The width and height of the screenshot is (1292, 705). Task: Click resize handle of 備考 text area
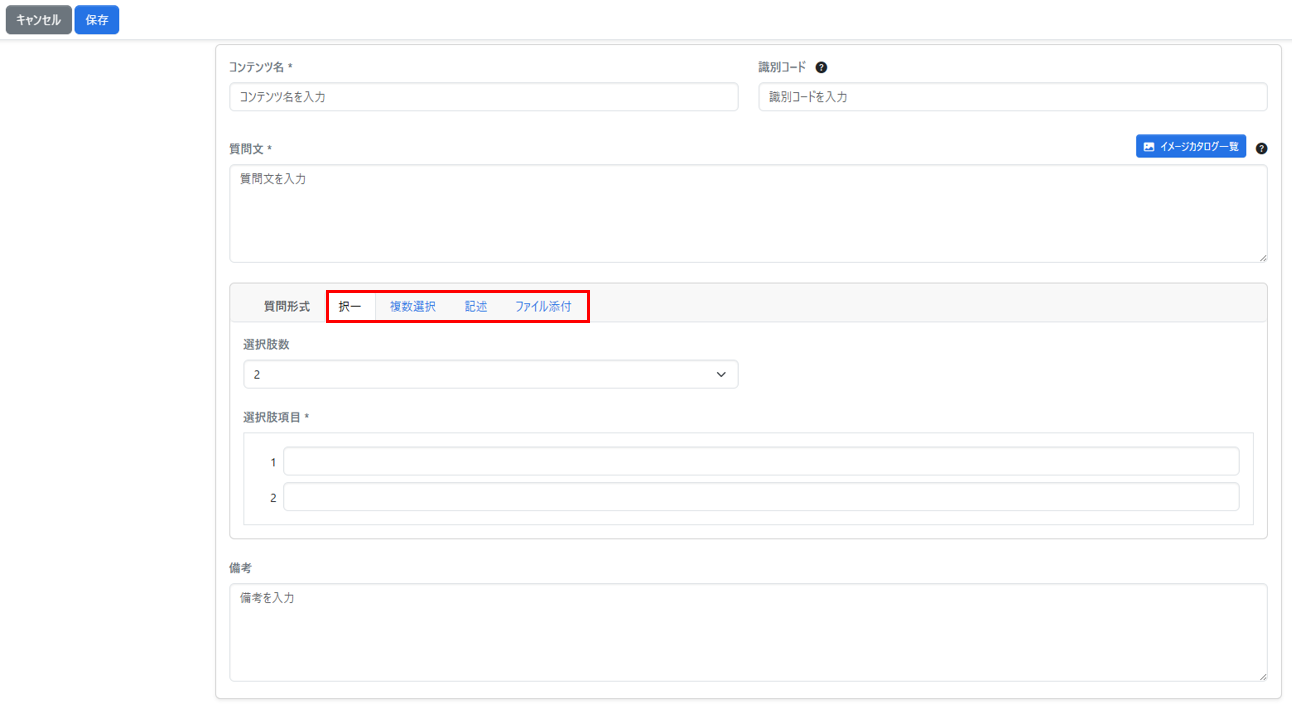click(x=1262, y=676)
